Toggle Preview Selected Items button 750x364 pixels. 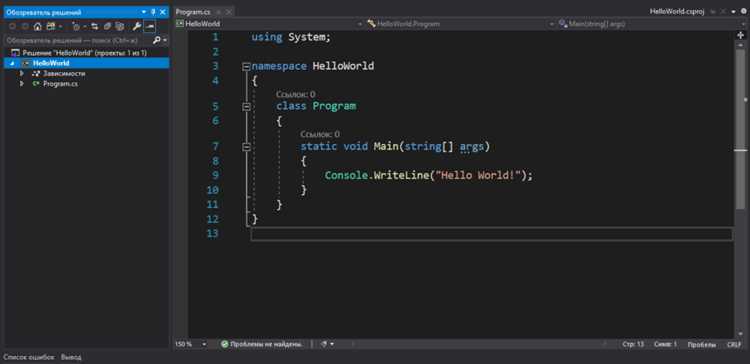point(150,26)
